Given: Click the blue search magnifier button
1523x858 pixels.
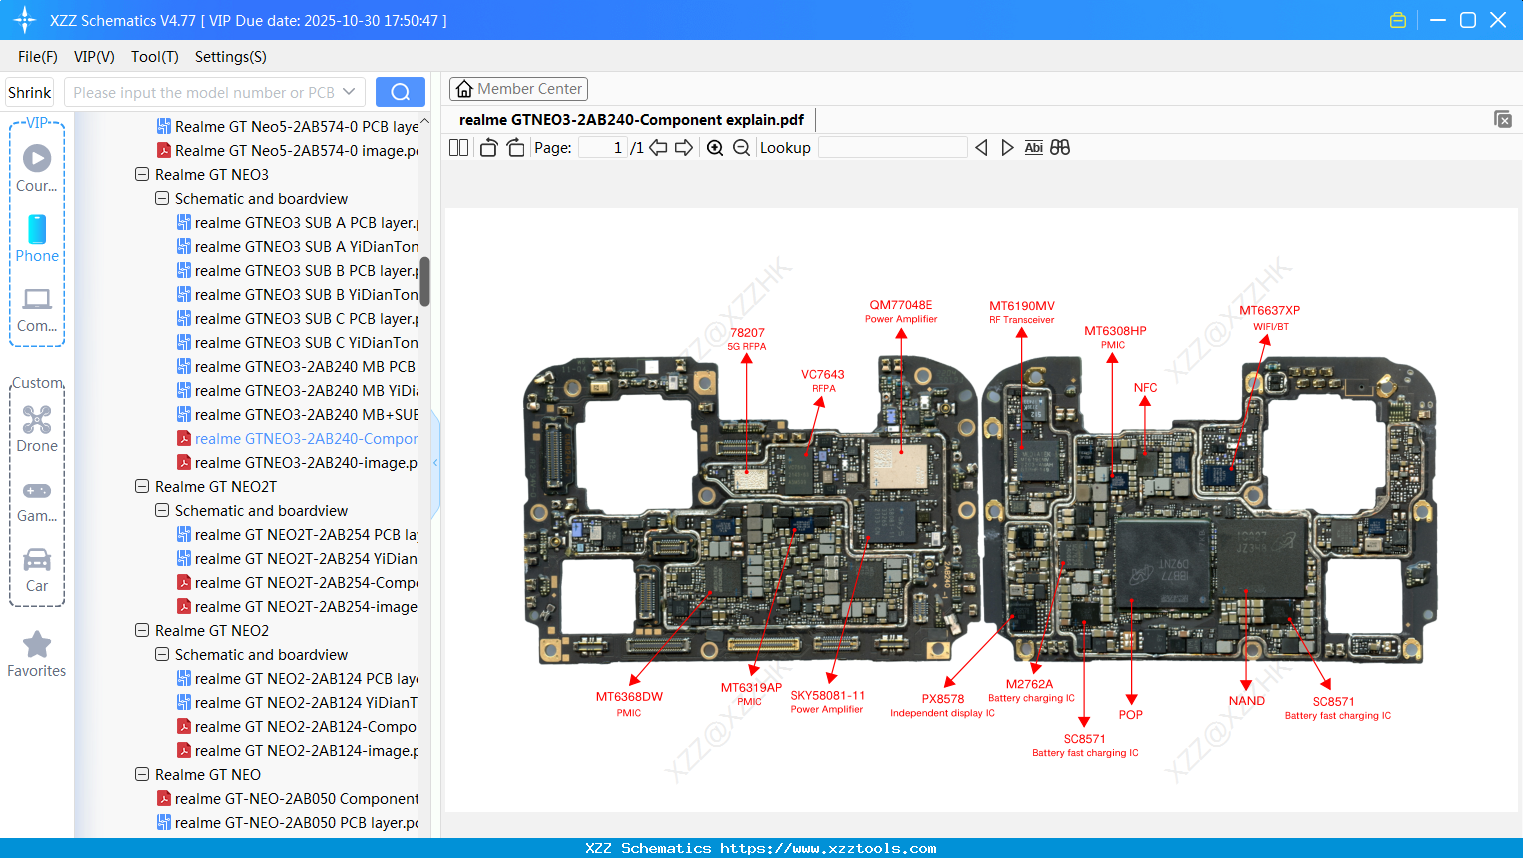Looking at the screenshot, I should click(x=400, y=92).
